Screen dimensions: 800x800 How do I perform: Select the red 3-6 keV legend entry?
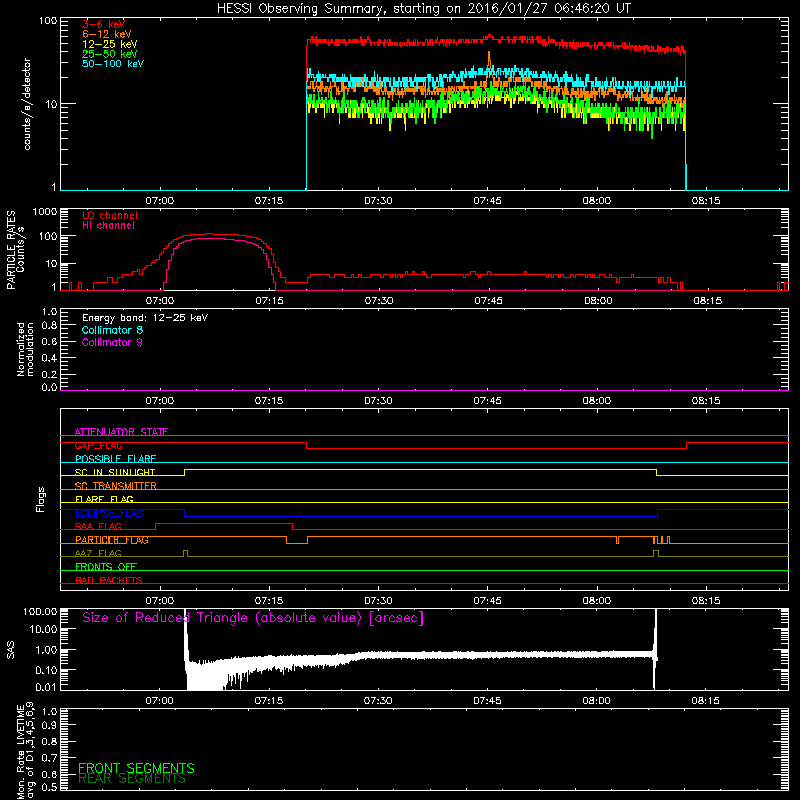[x=104, y=24]
